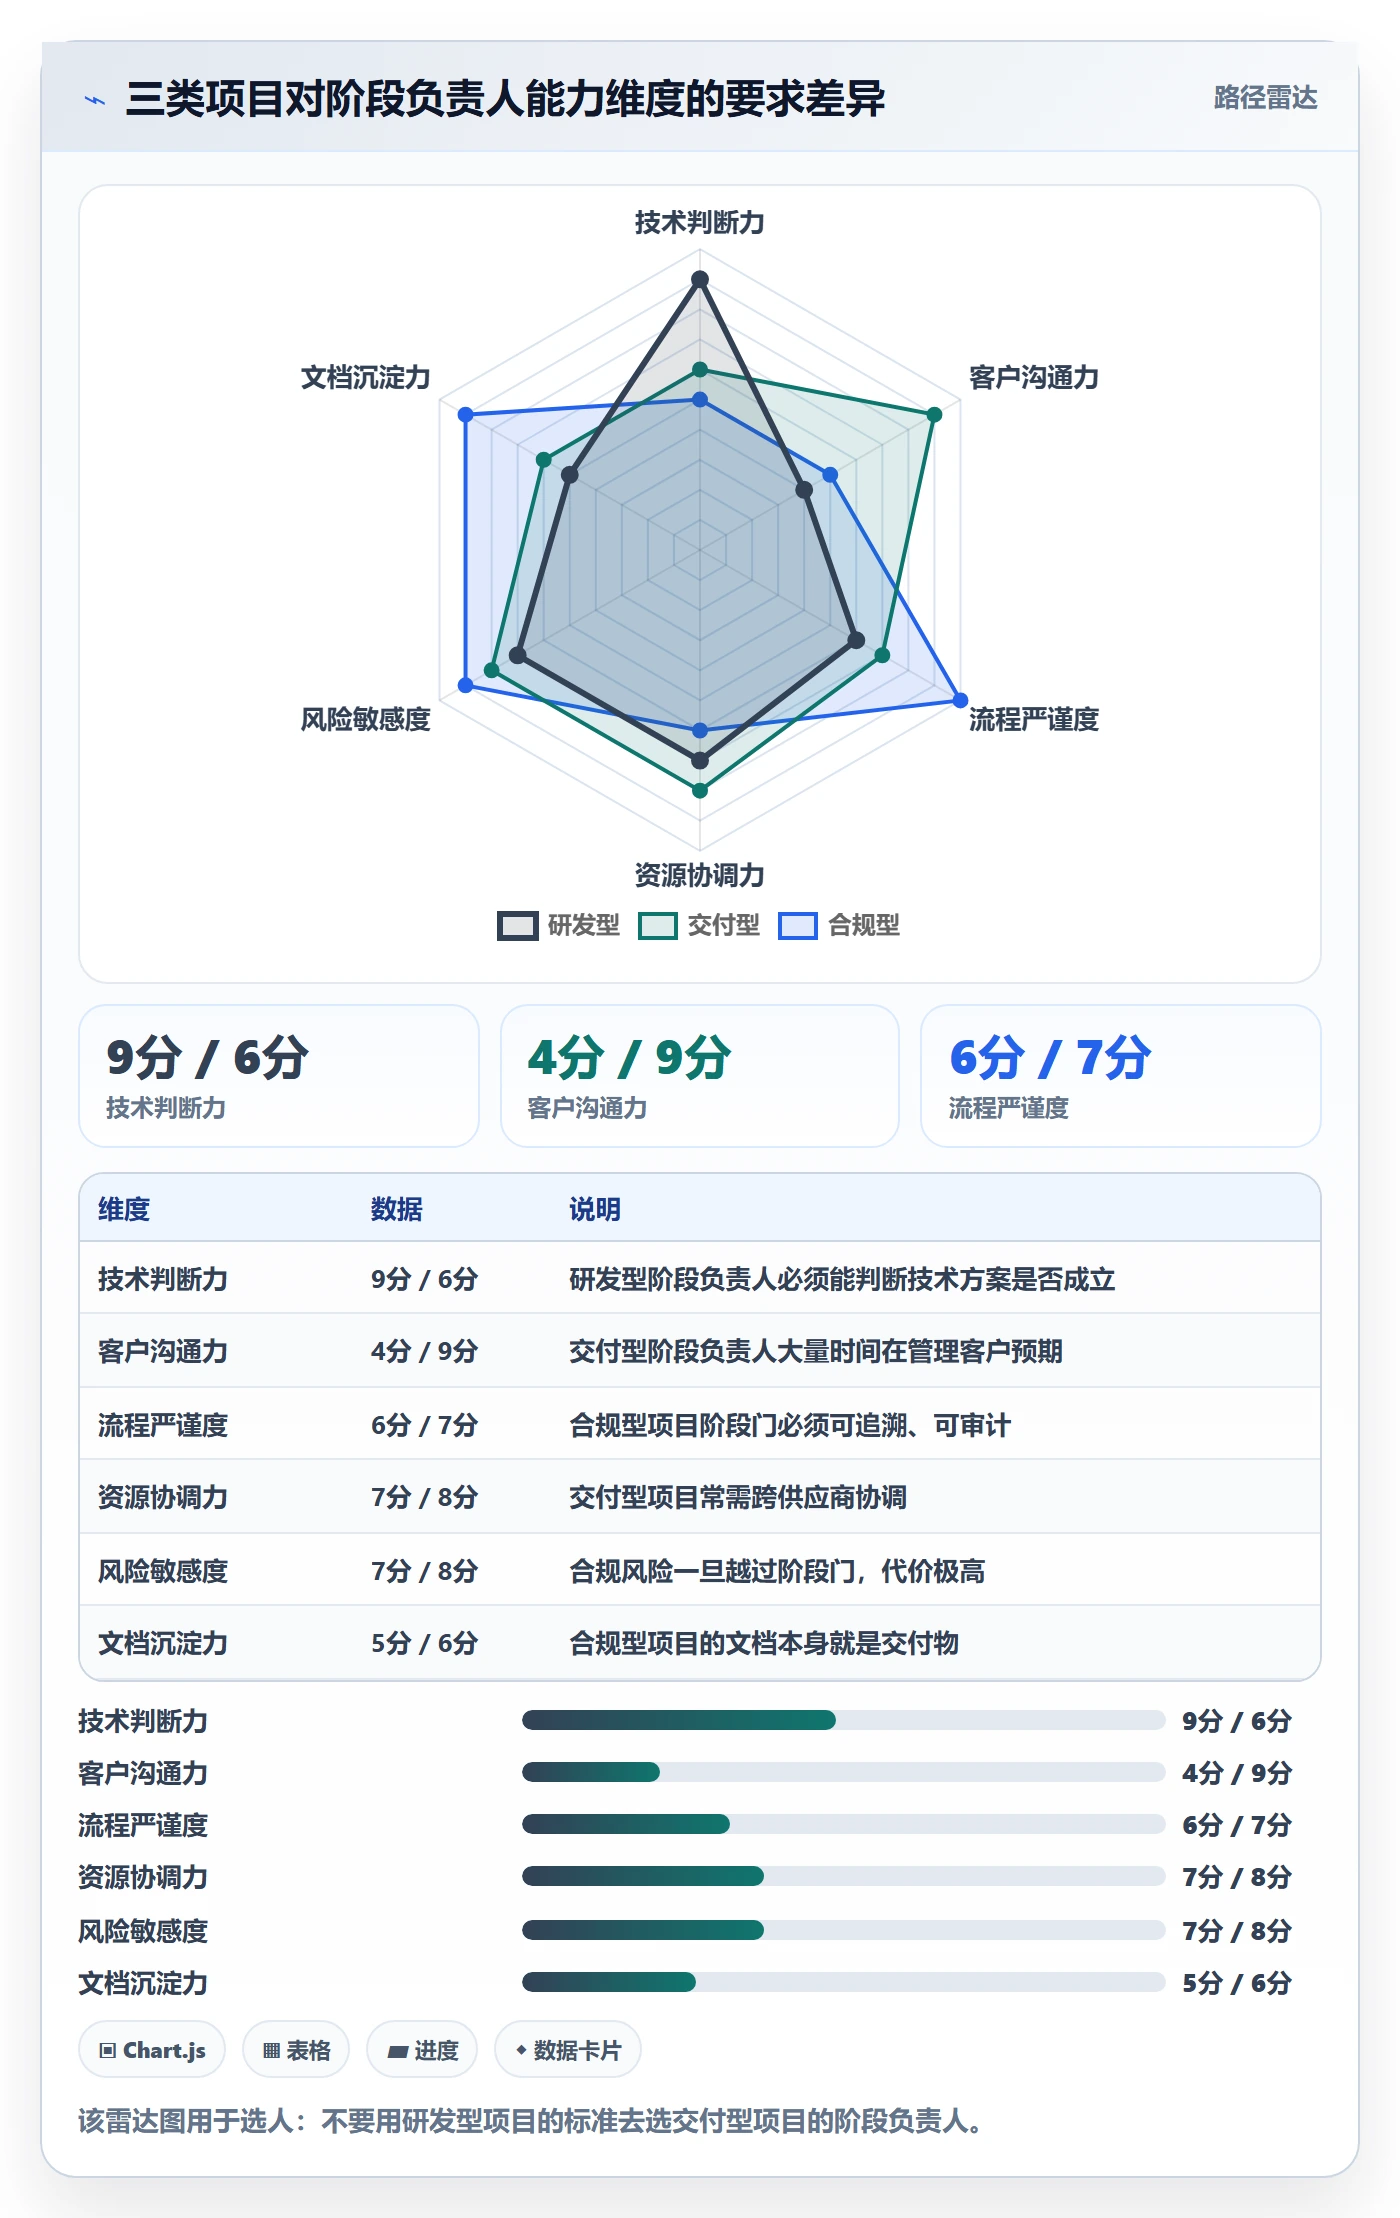Click table row cell 技术判断力
1400x2218 pixels.
pos(163,1279)
